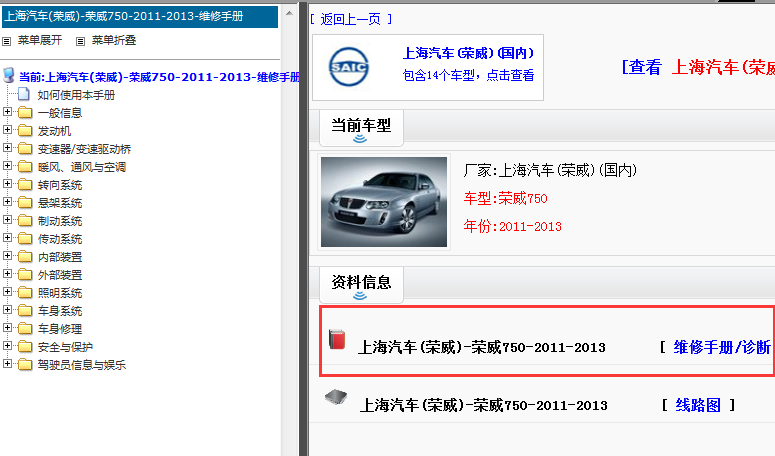Click the 悬架系统 folder icon

tap(25, 203)
